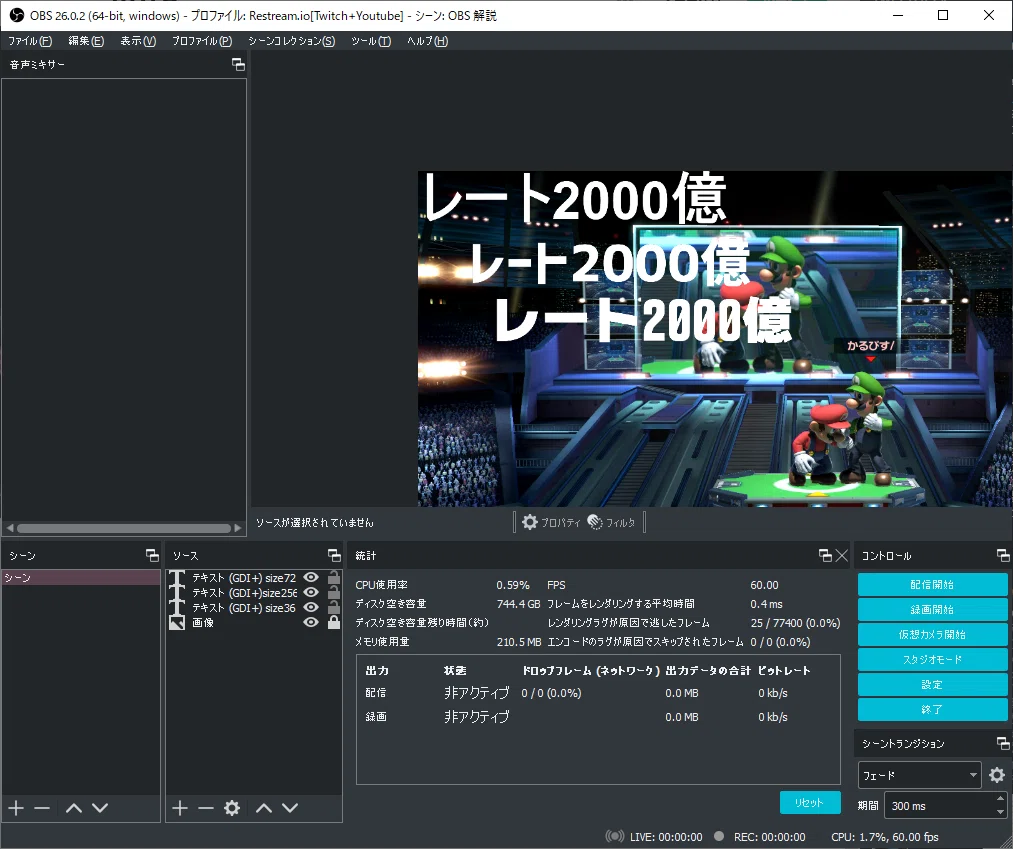Pop out the statistics dock
This screenshot has width=1013, height=849.
point(825,555)
